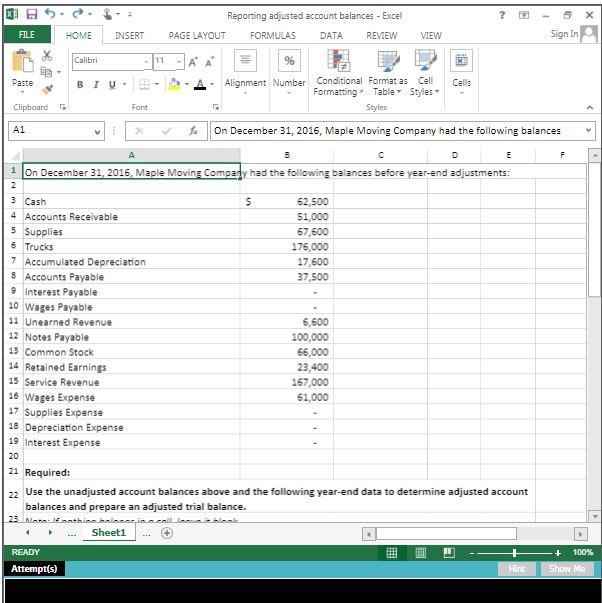
Task: Switch to the REVIEW tab
Action: tap(382, 35)
